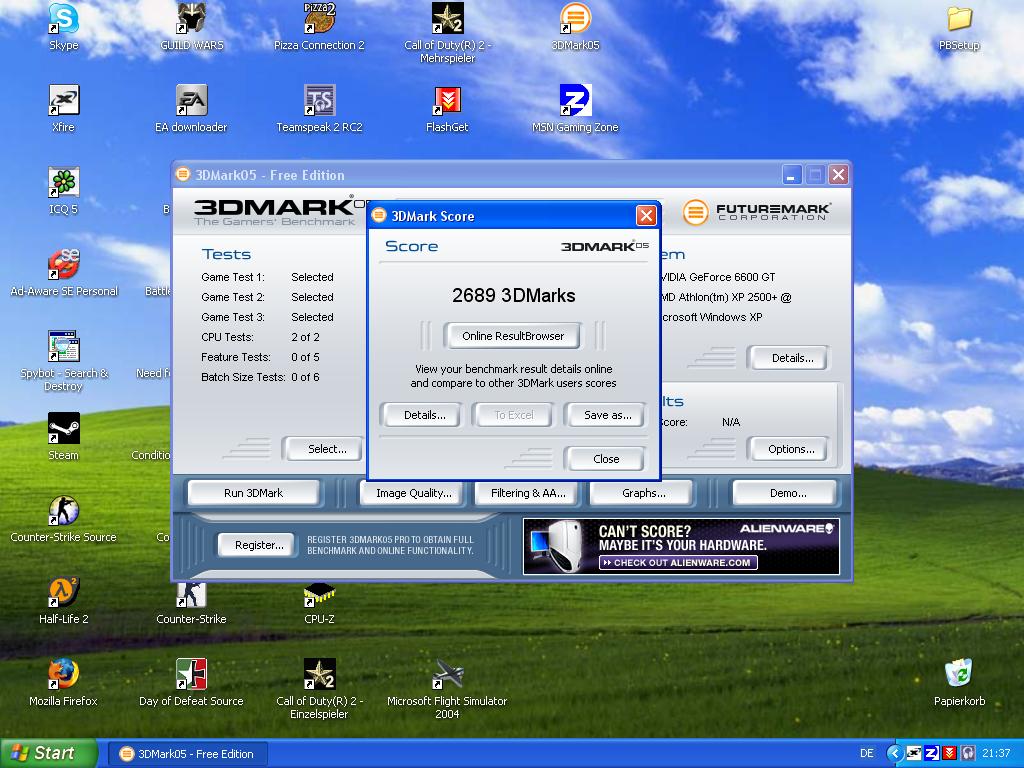
Task: Open Spybot Search & Destroy icon
Action: pyautogui.click(x=63, y=347)
